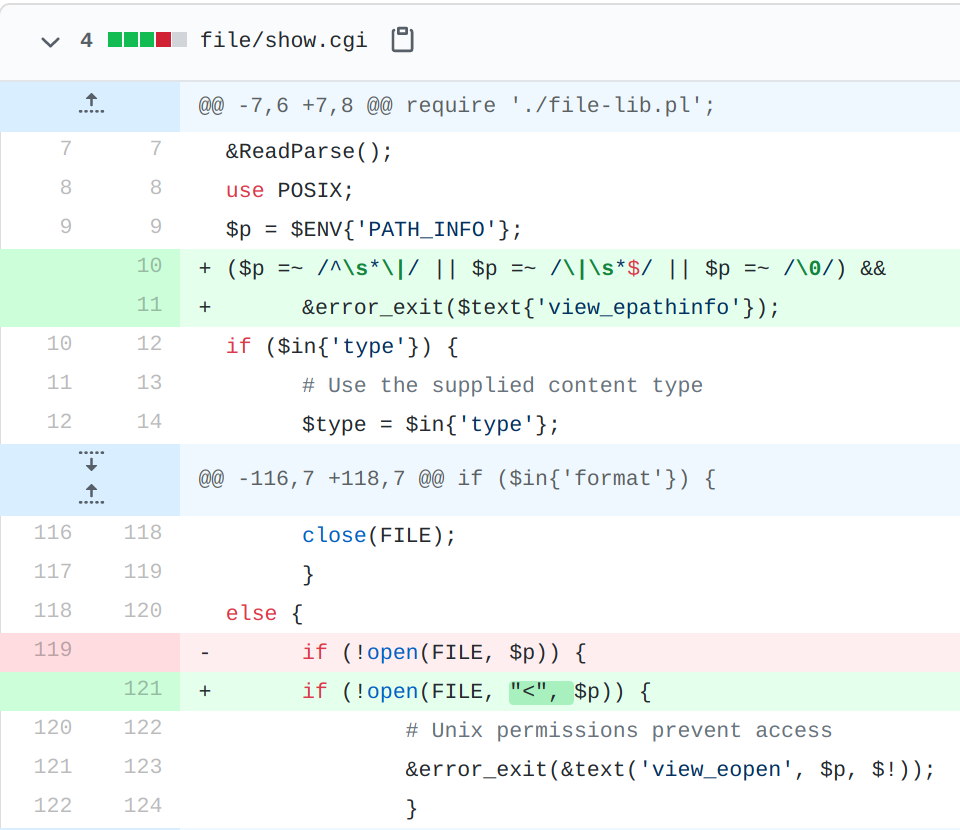The height and width of the screenshot is (830, 960).
Task: Collapse the file/show.cgi diff with the chevron
Action: click(49, 41)
